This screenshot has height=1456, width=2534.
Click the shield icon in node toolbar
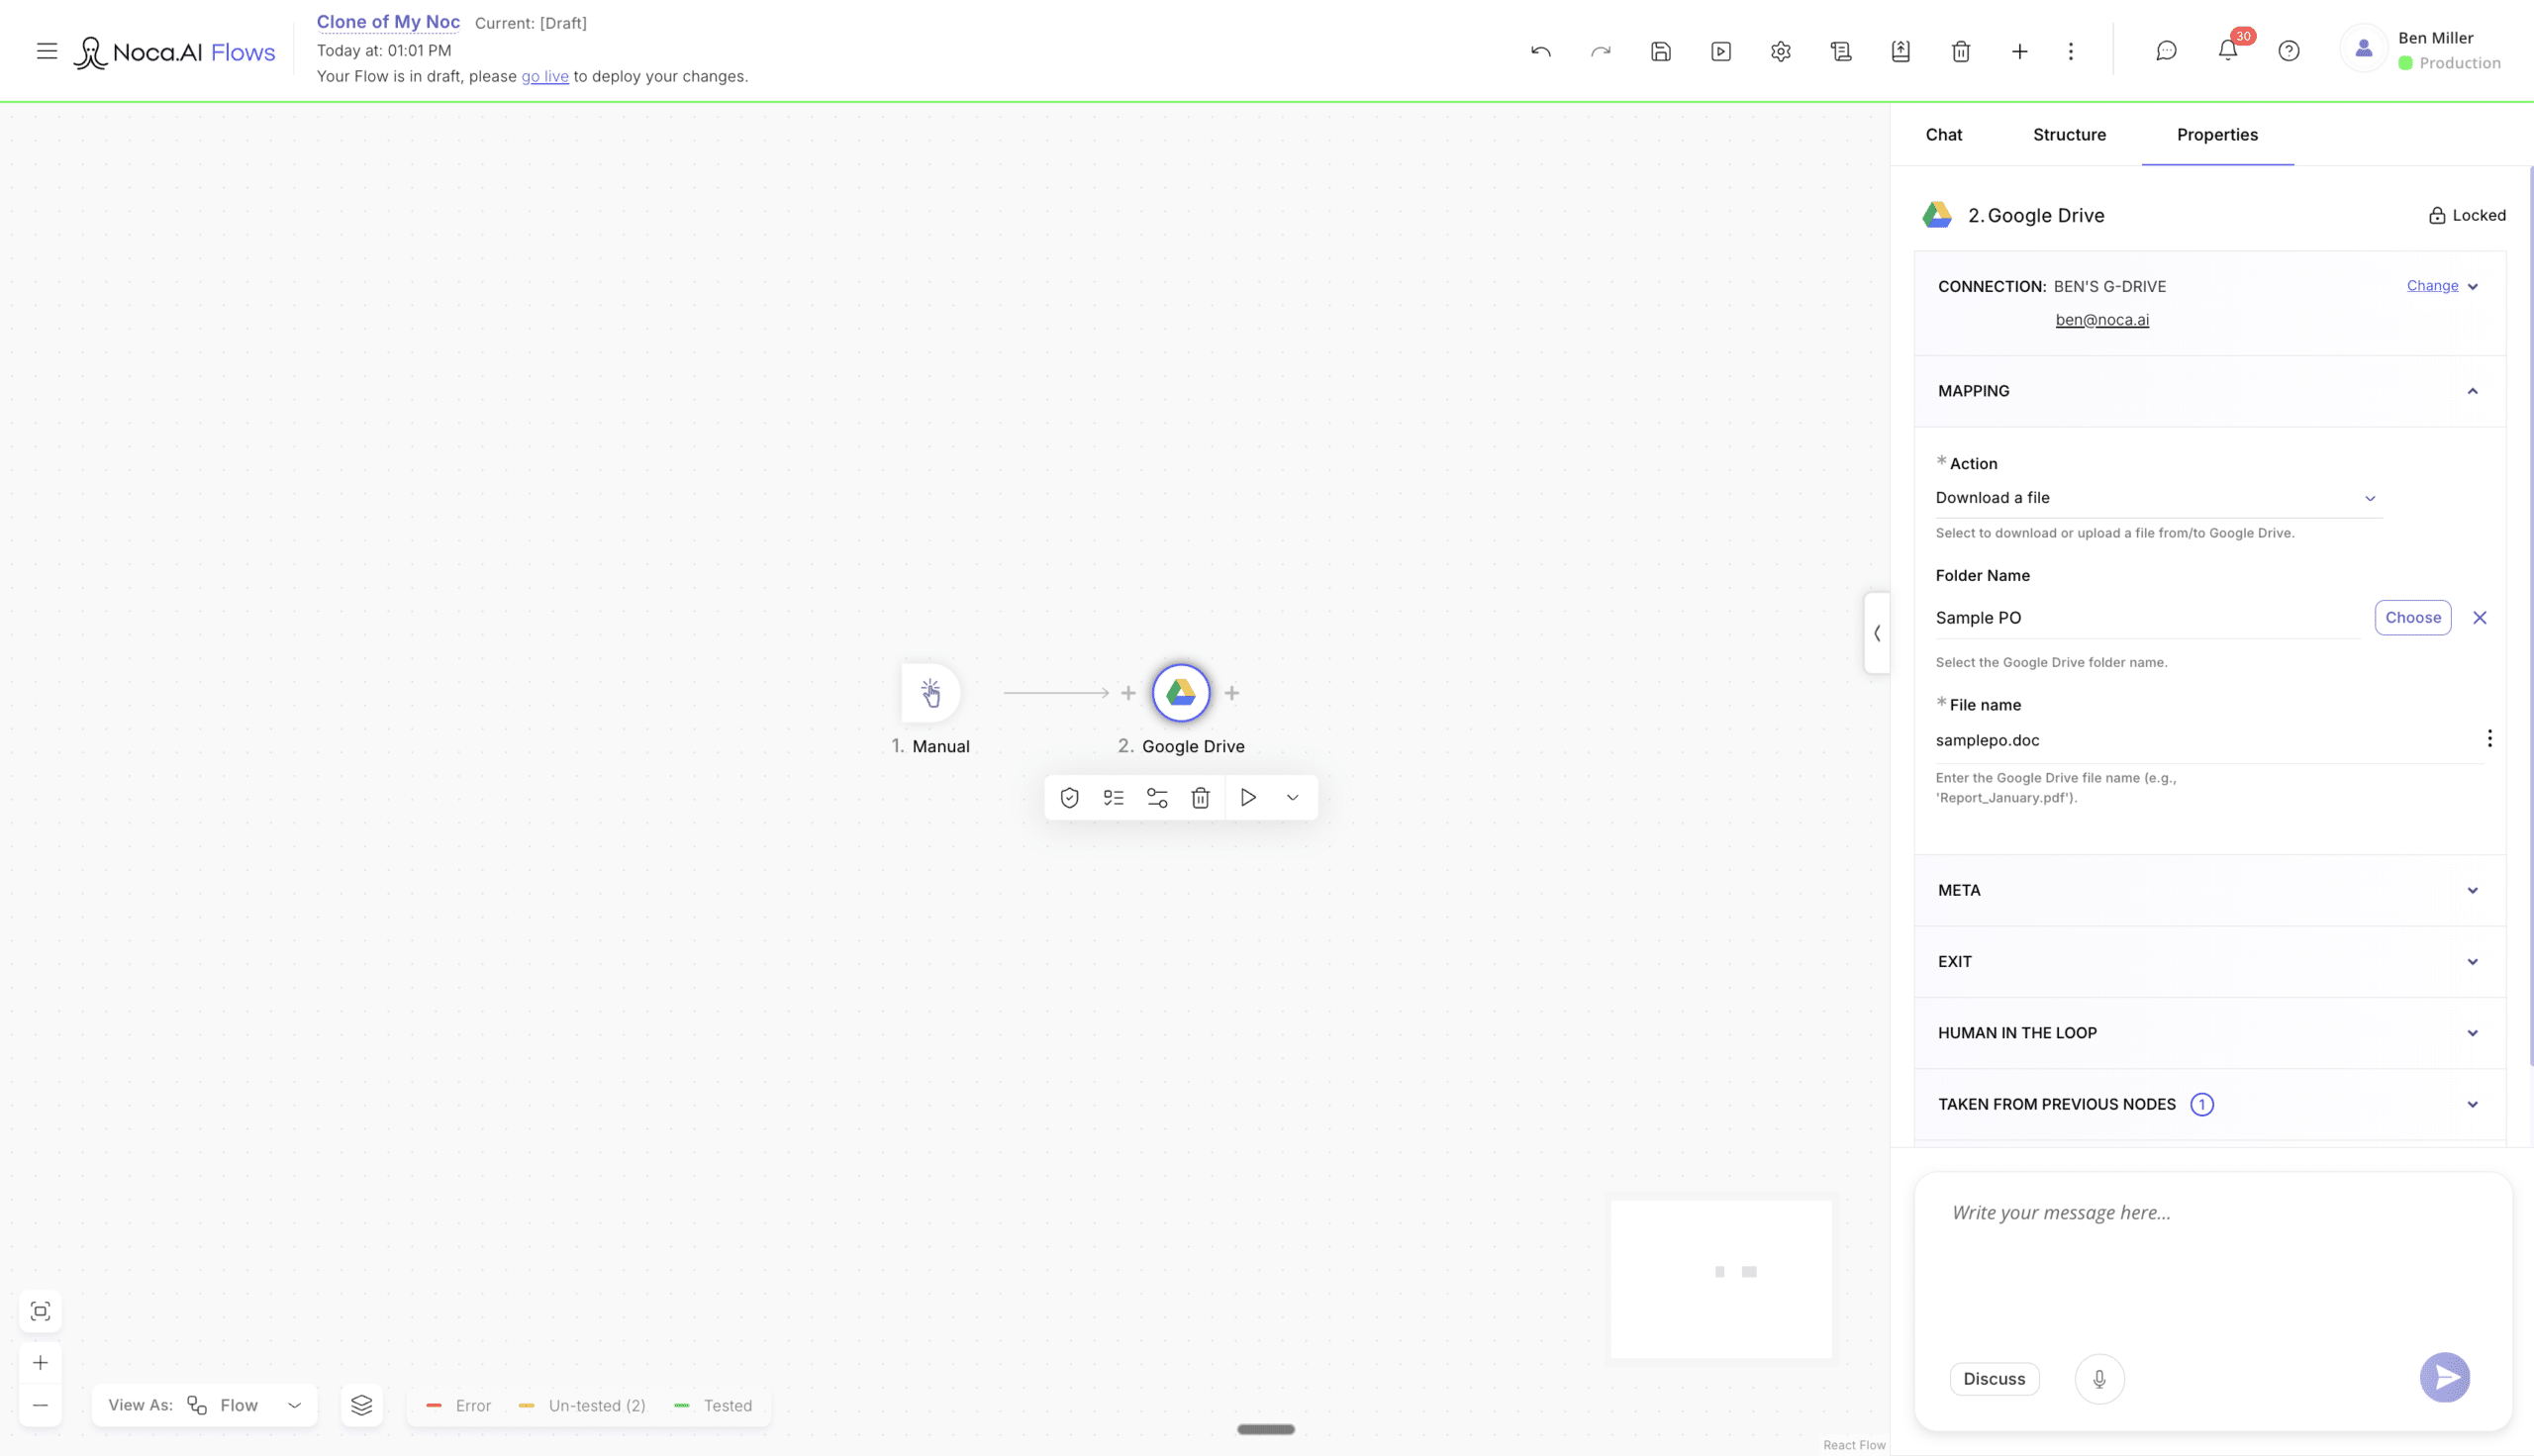point(1069,797)
